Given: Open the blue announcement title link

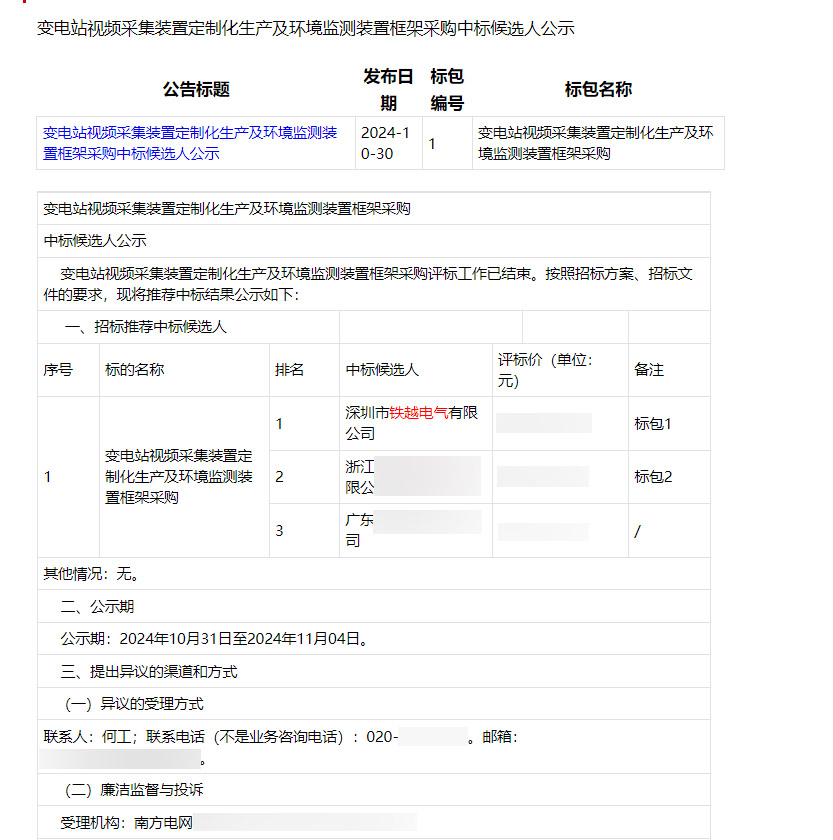Looking at the screenshot, I should coord(190,143).
